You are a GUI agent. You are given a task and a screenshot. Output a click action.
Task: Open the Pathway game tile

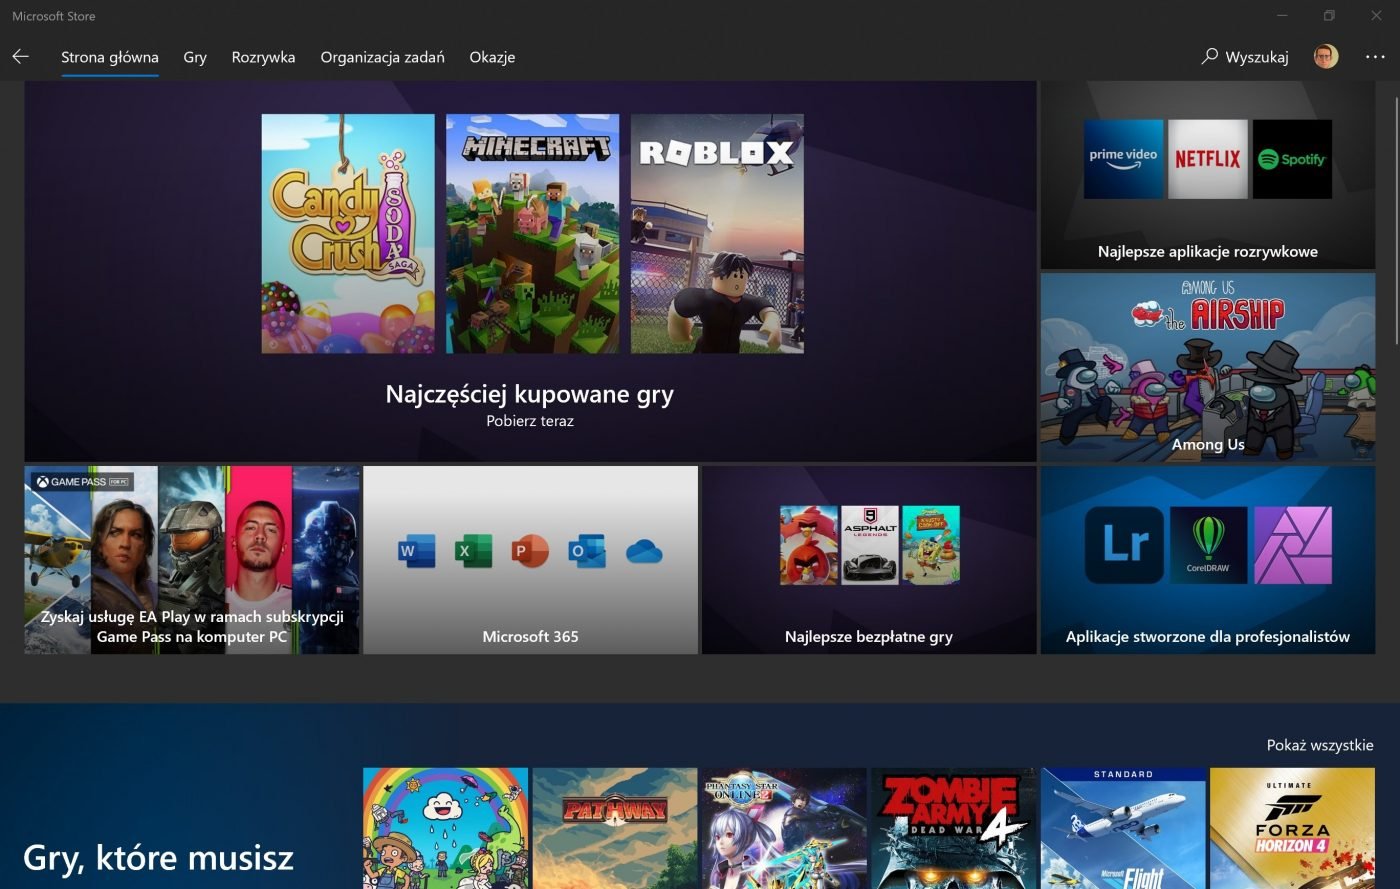coord(615,828)
